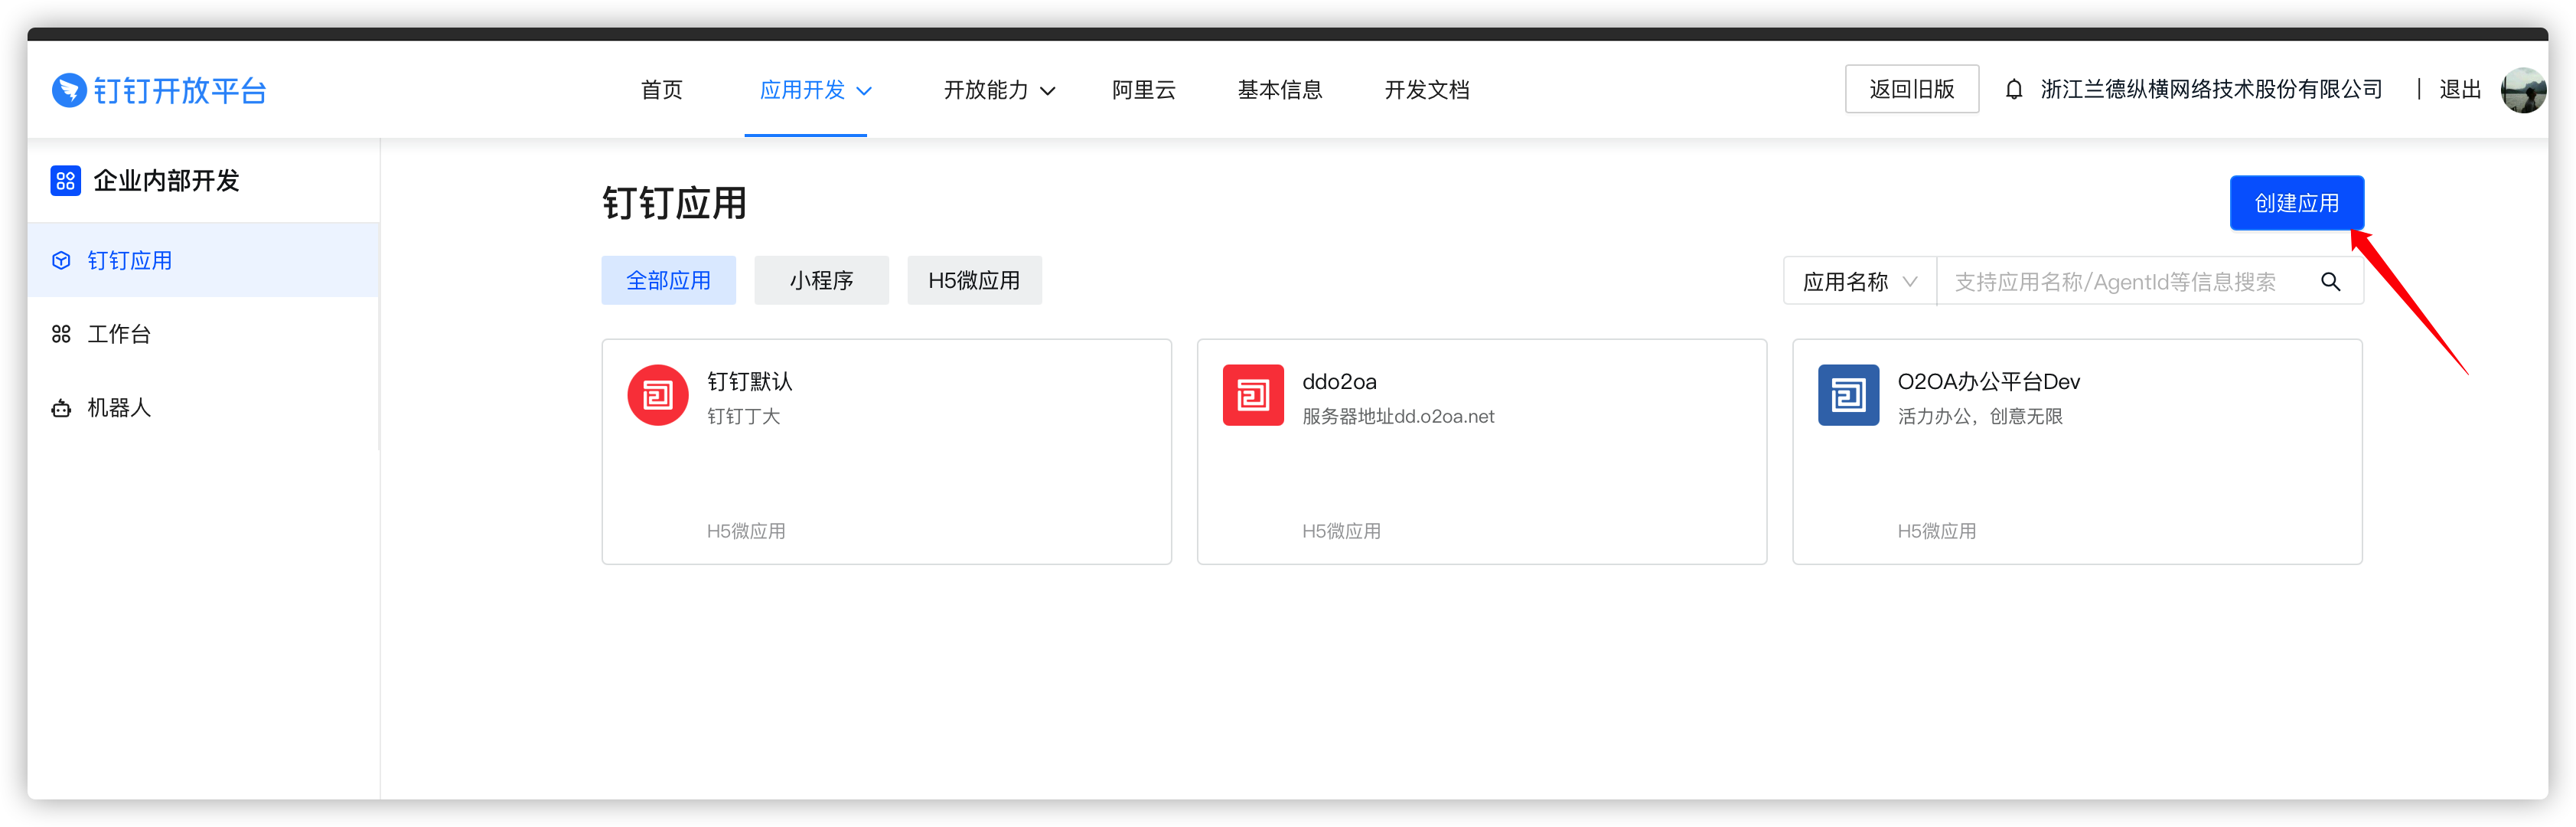Open the 应用名称 search type dropdown
2576x827 pixels.
1860,282
